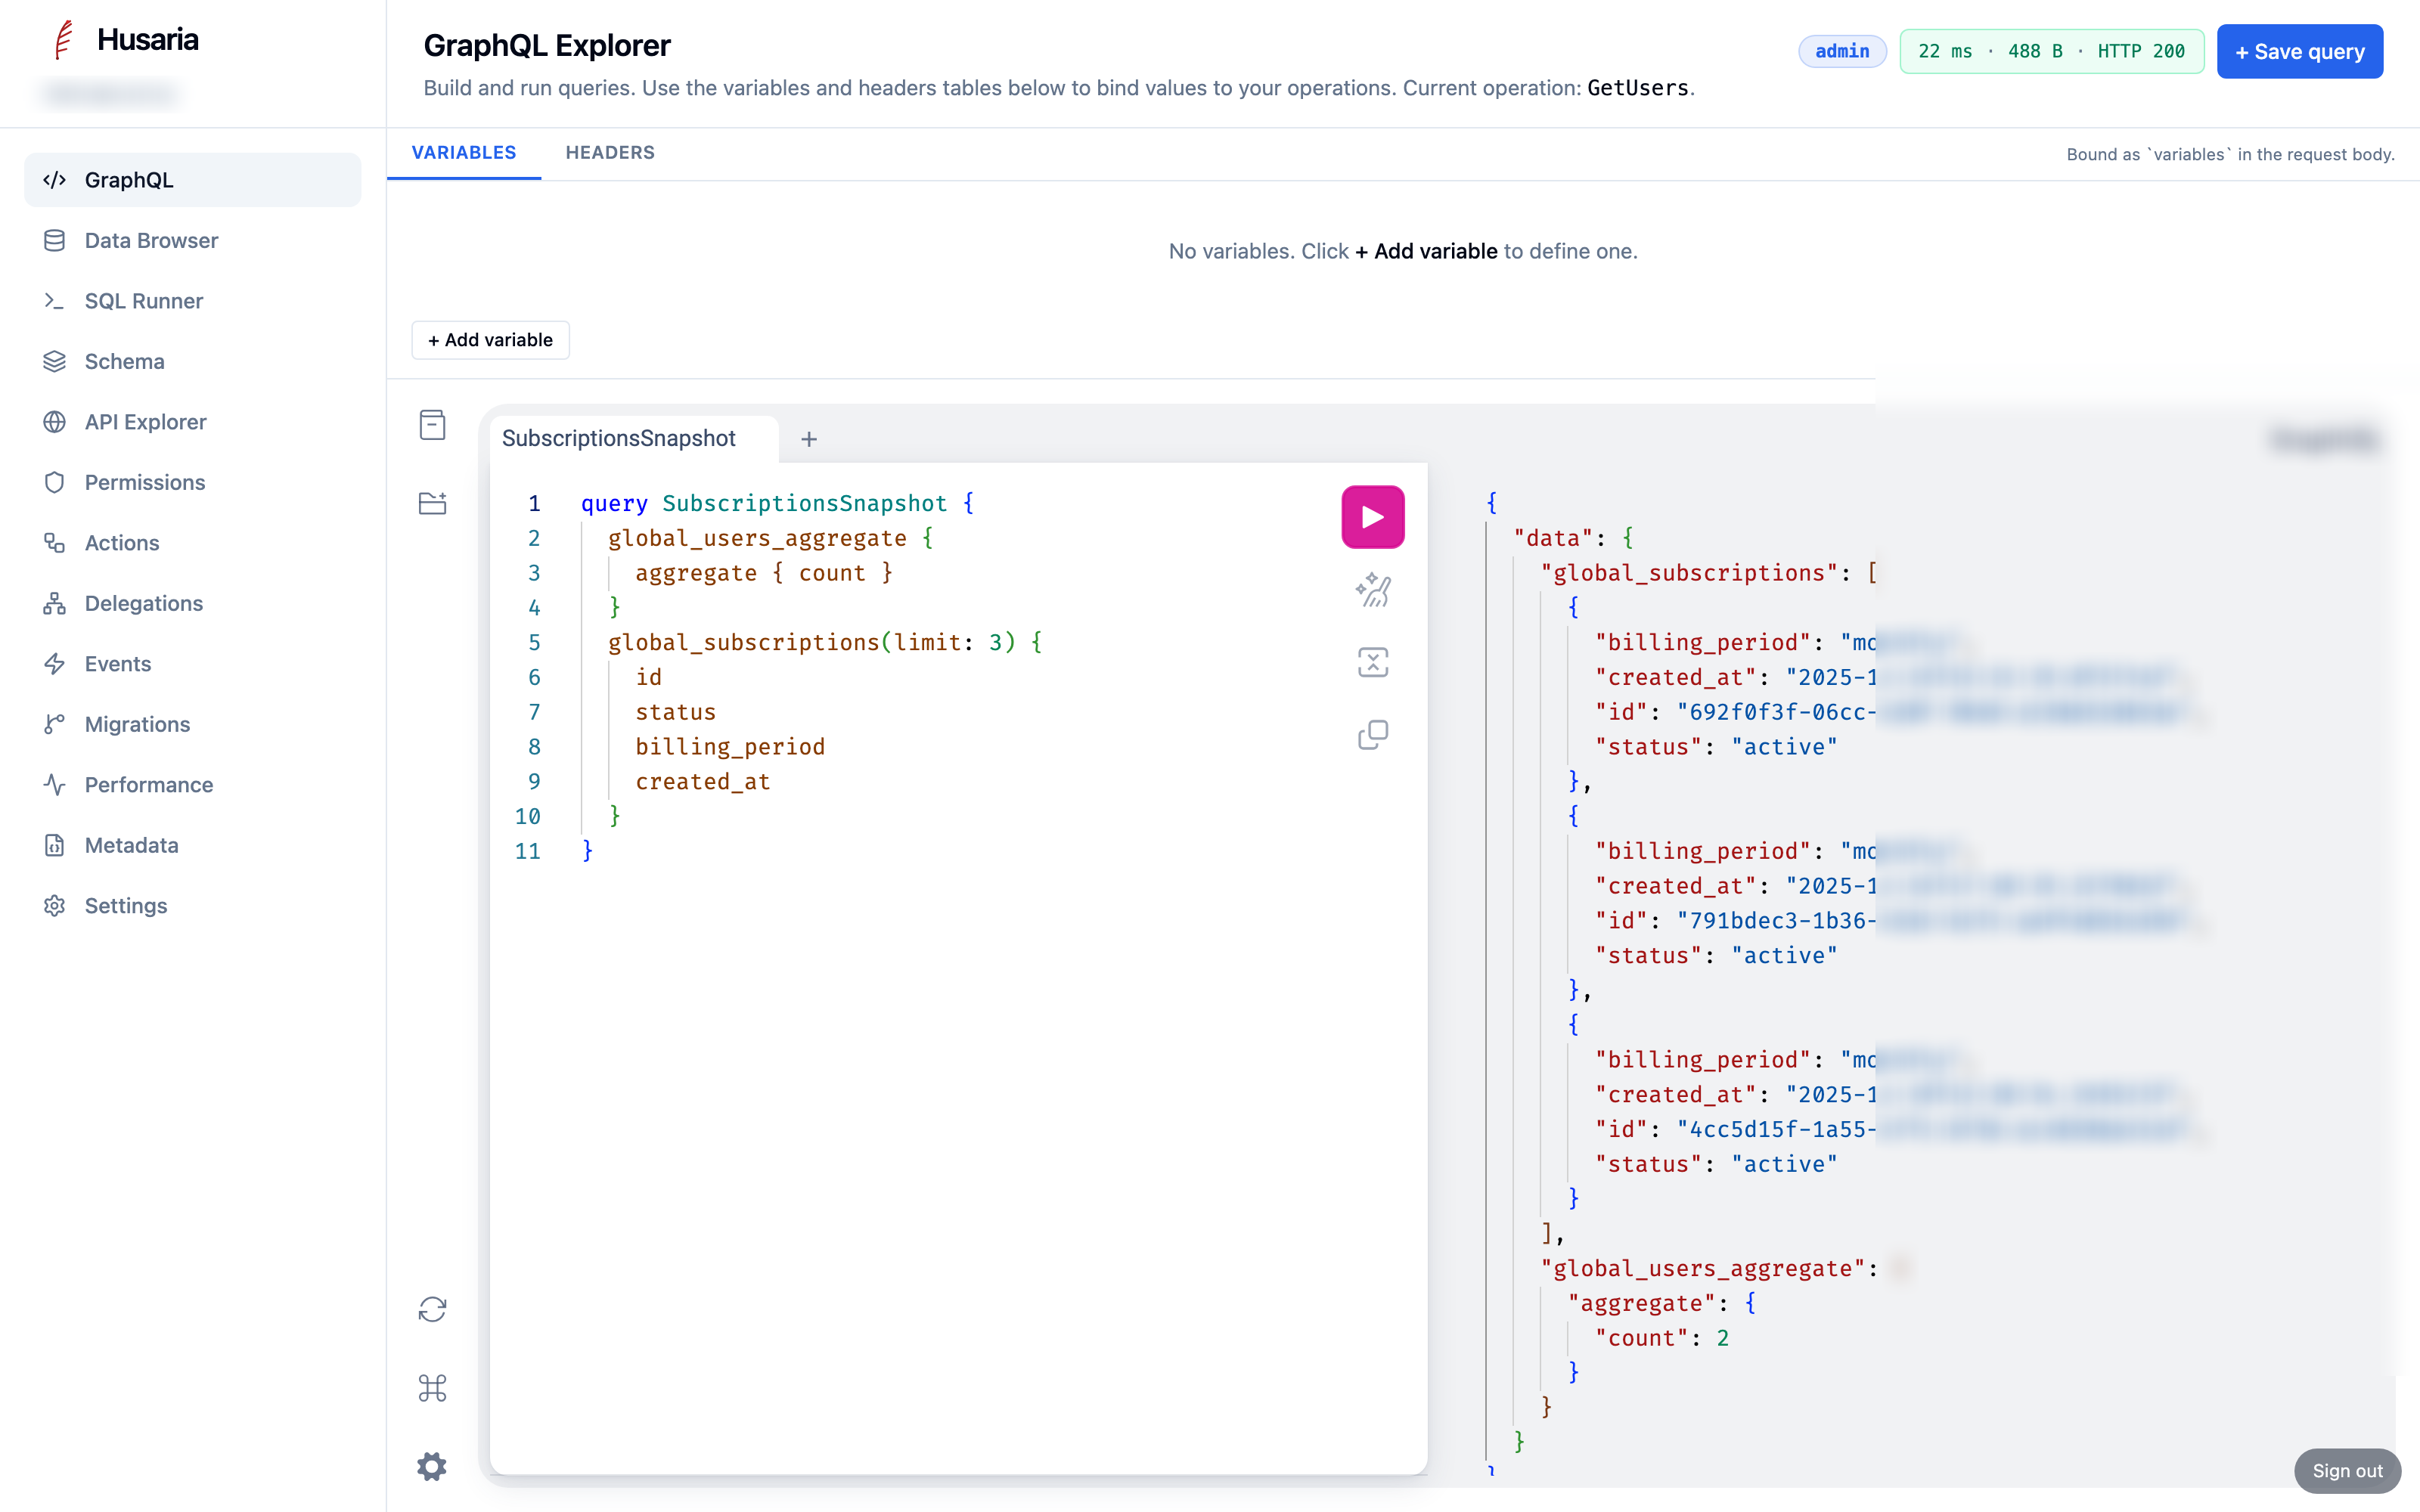The image size is (2420, 1512).
Task: Click the first "status": "active" response line
Action: pyautogui.click(x=1716, y=747)
